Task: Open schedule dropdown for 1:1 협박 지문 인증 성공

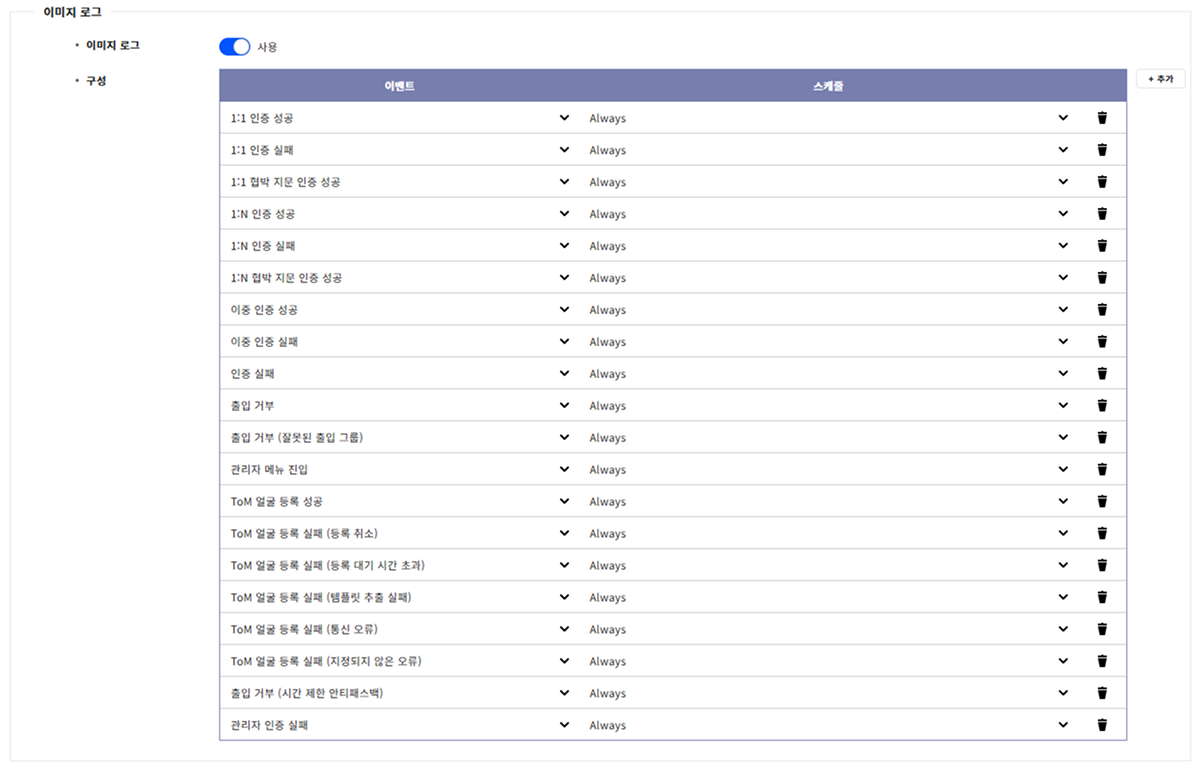Action: tap(1063, 182)
